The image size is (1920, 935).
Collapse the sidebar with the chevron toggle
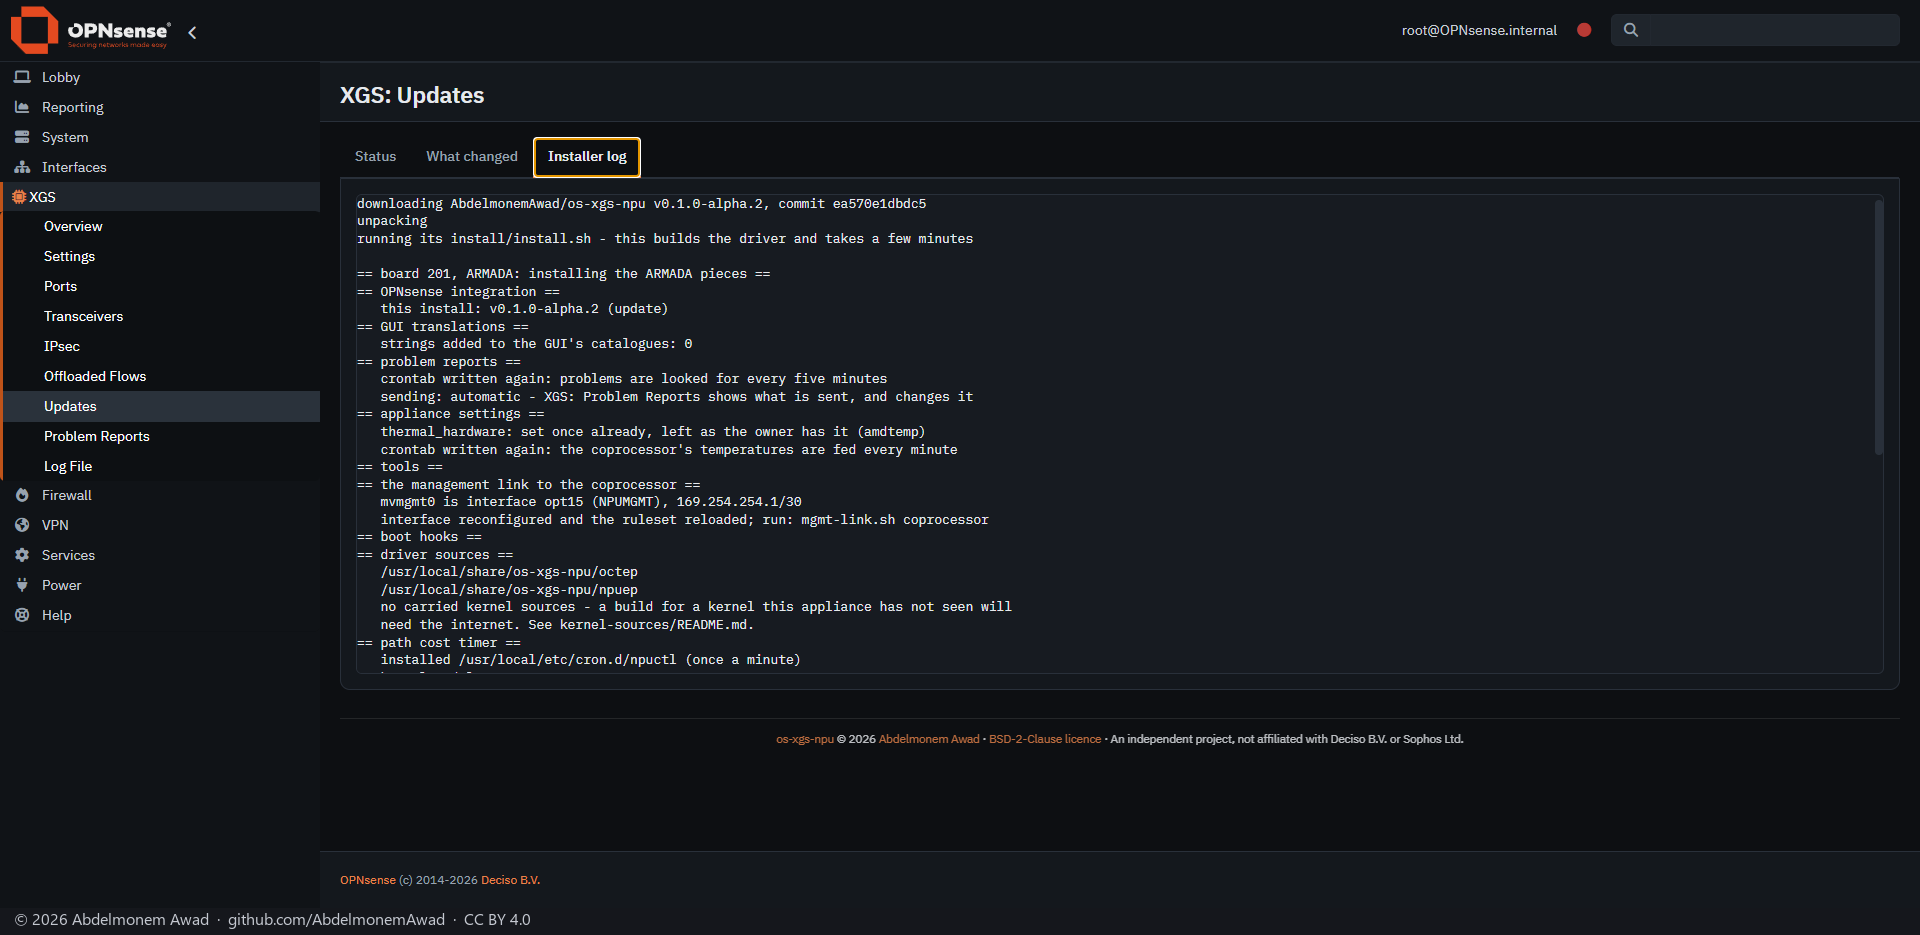tap(192, 32)
